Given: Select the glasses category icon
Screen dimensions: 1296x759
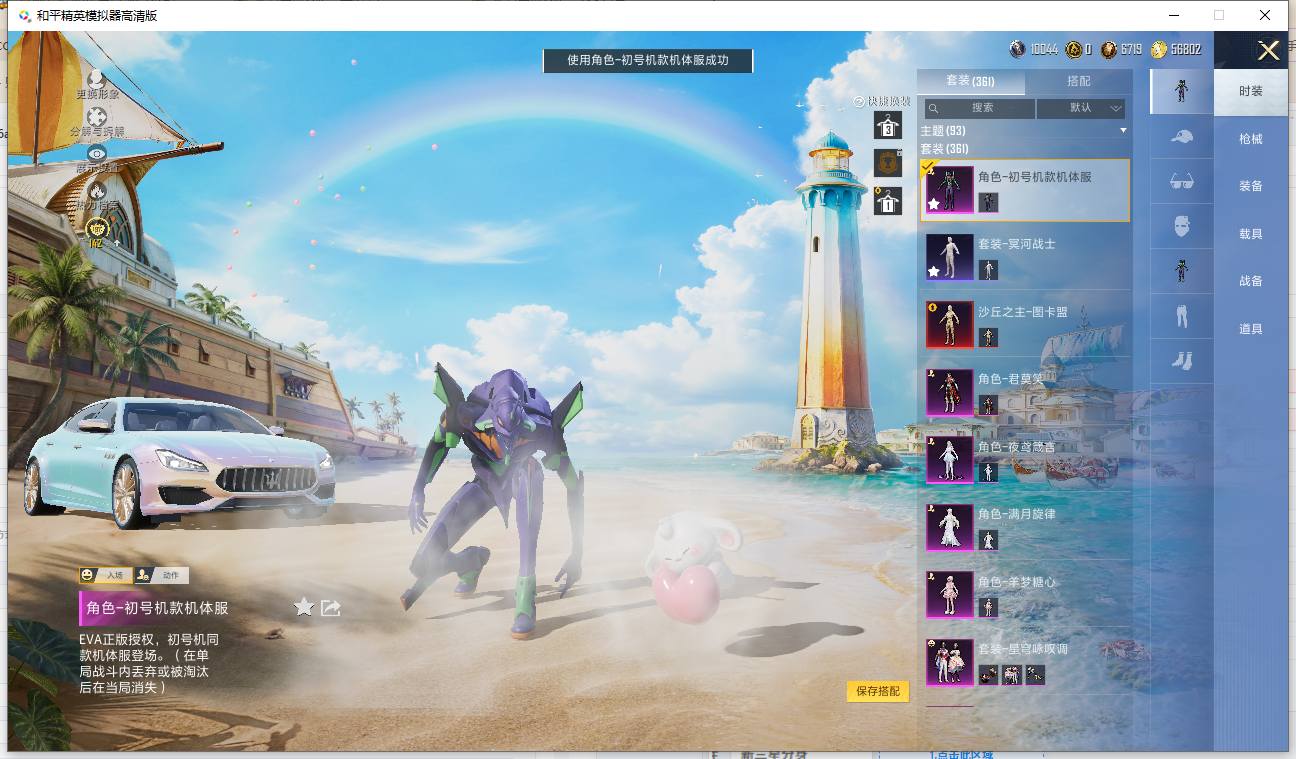Looking at the screenshot, I should point(1181,181).
